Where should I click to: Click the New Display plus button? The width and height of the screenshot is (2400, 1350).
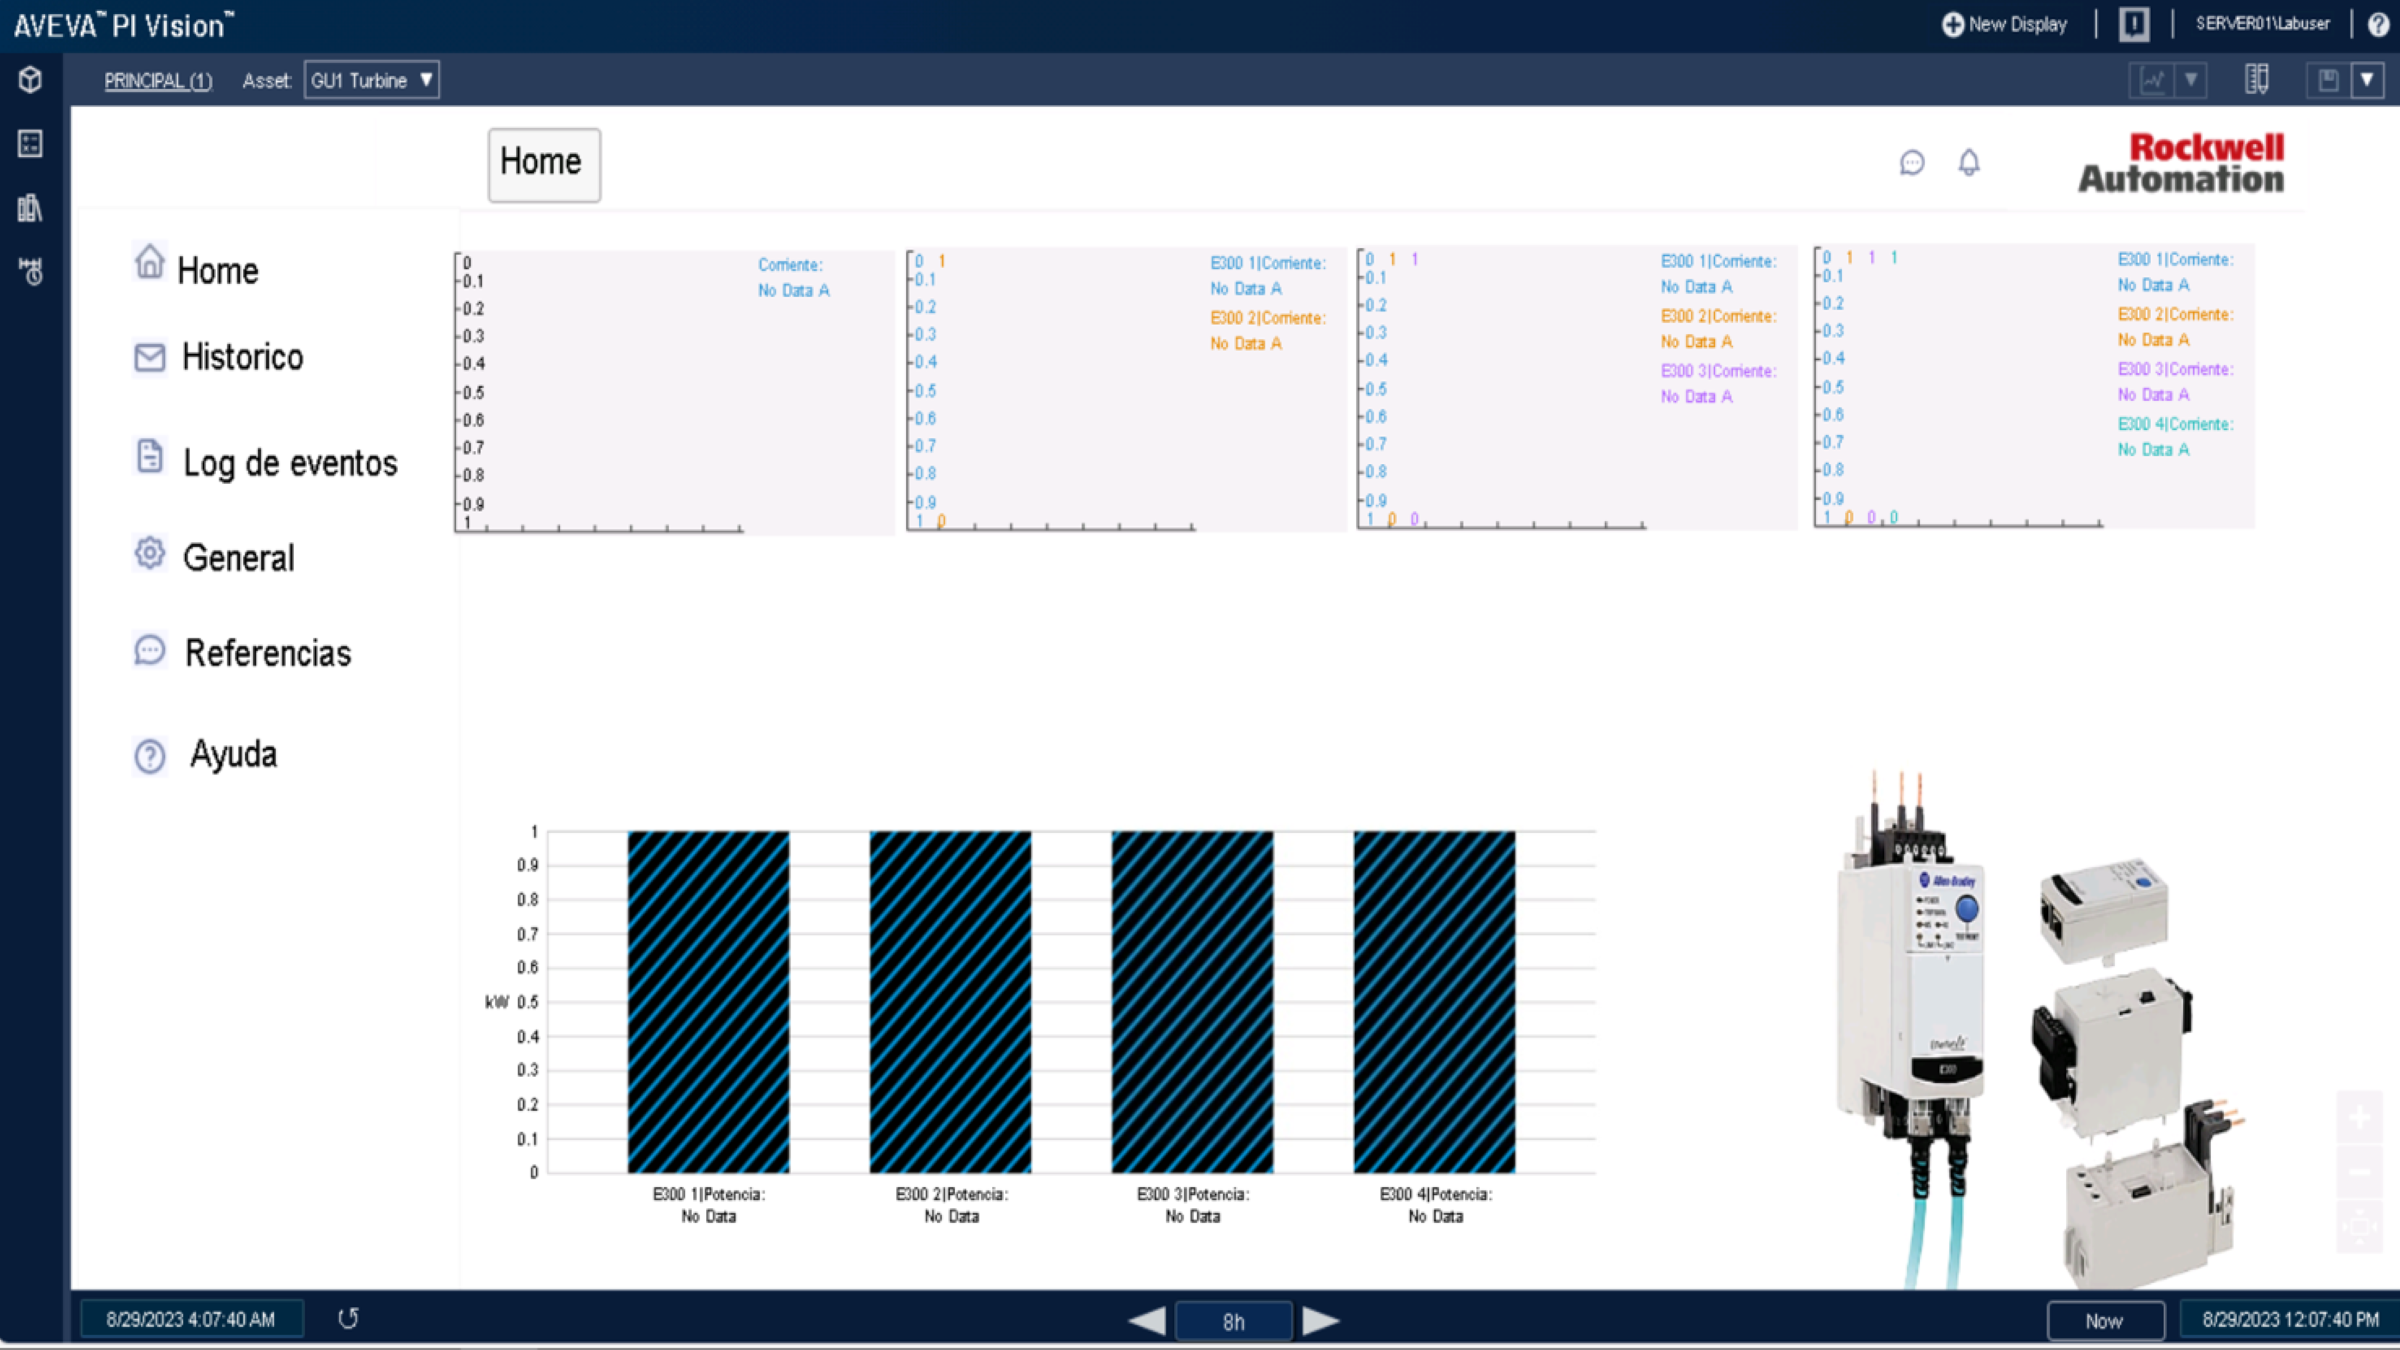[x=2004, y=24]
